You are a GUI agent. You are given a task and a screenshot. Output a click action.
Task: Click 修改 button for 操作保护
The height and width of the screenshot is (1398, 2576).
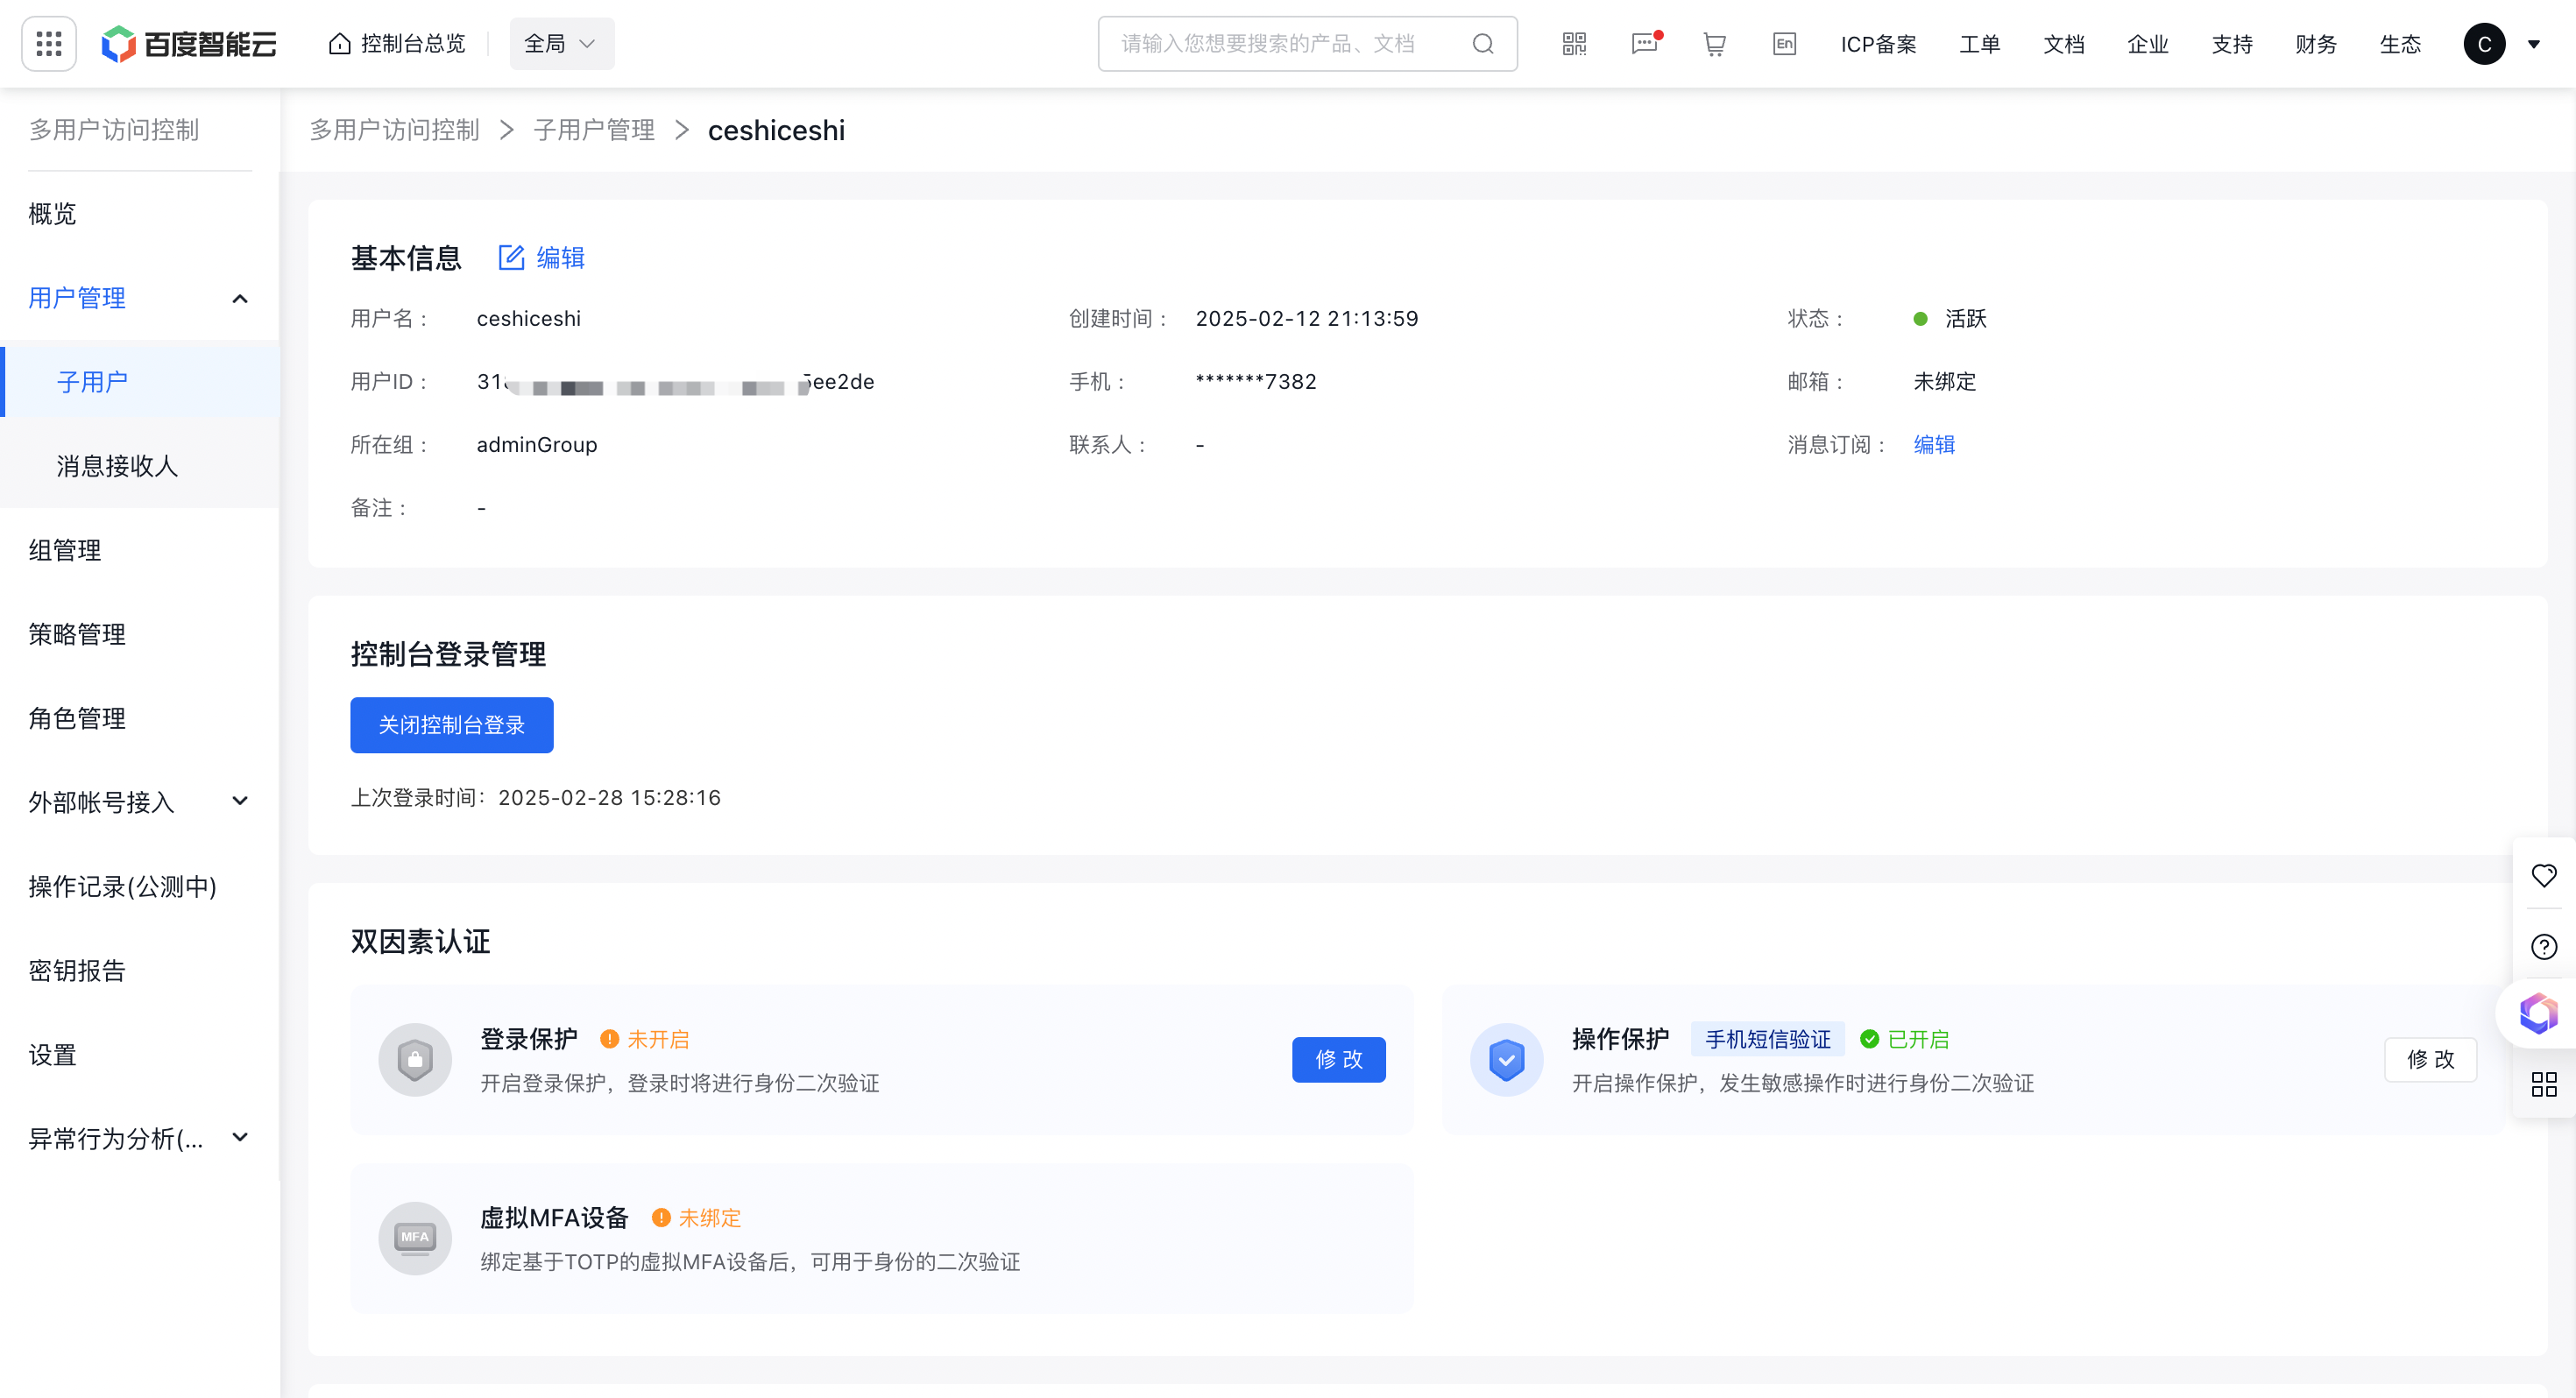[x=2430, y=1060]
